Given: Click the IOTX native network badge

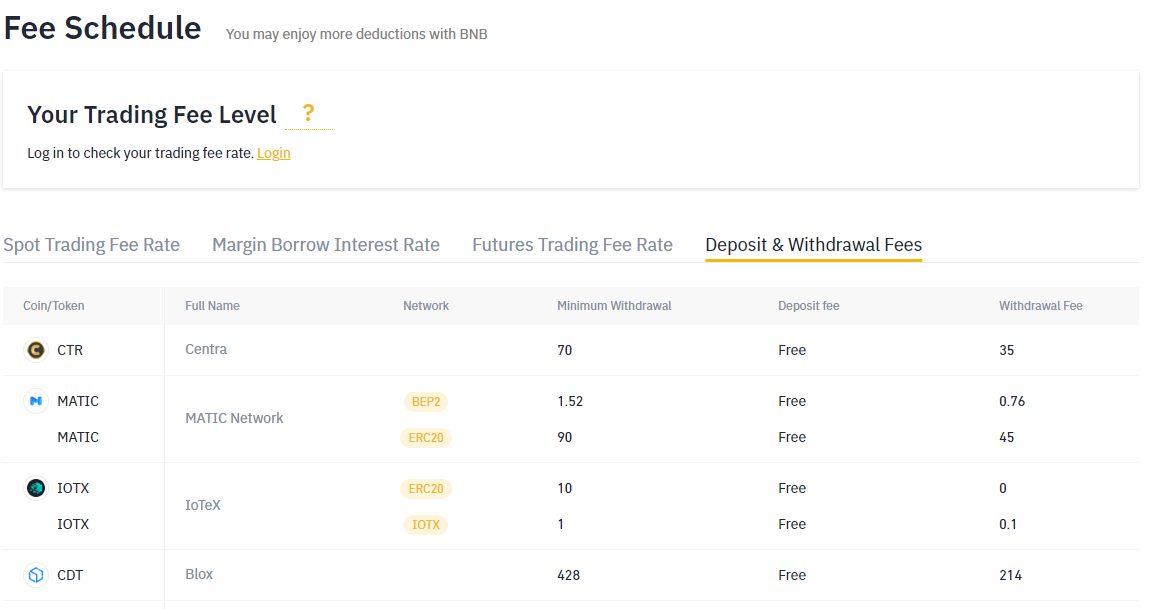Looking at the screenshot, I should [426, 524].
